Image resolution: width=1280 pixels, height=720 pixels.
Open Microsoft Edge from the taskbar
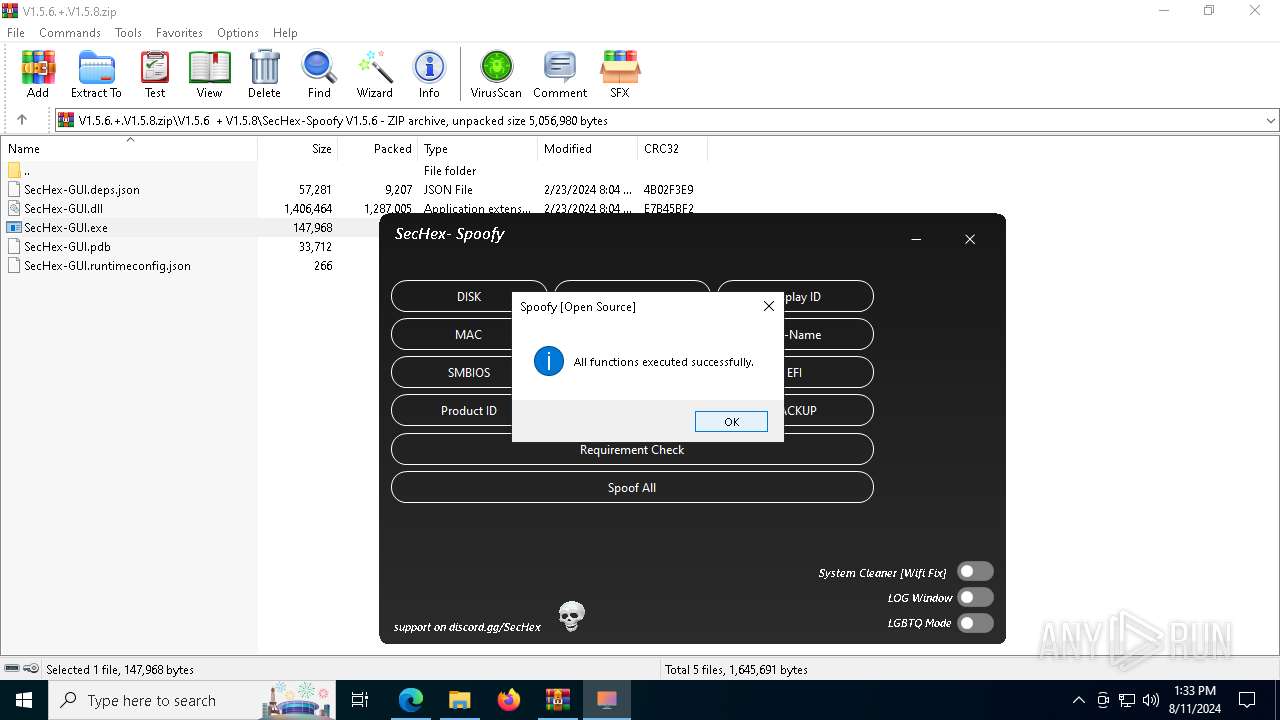(x=411, y=700)
